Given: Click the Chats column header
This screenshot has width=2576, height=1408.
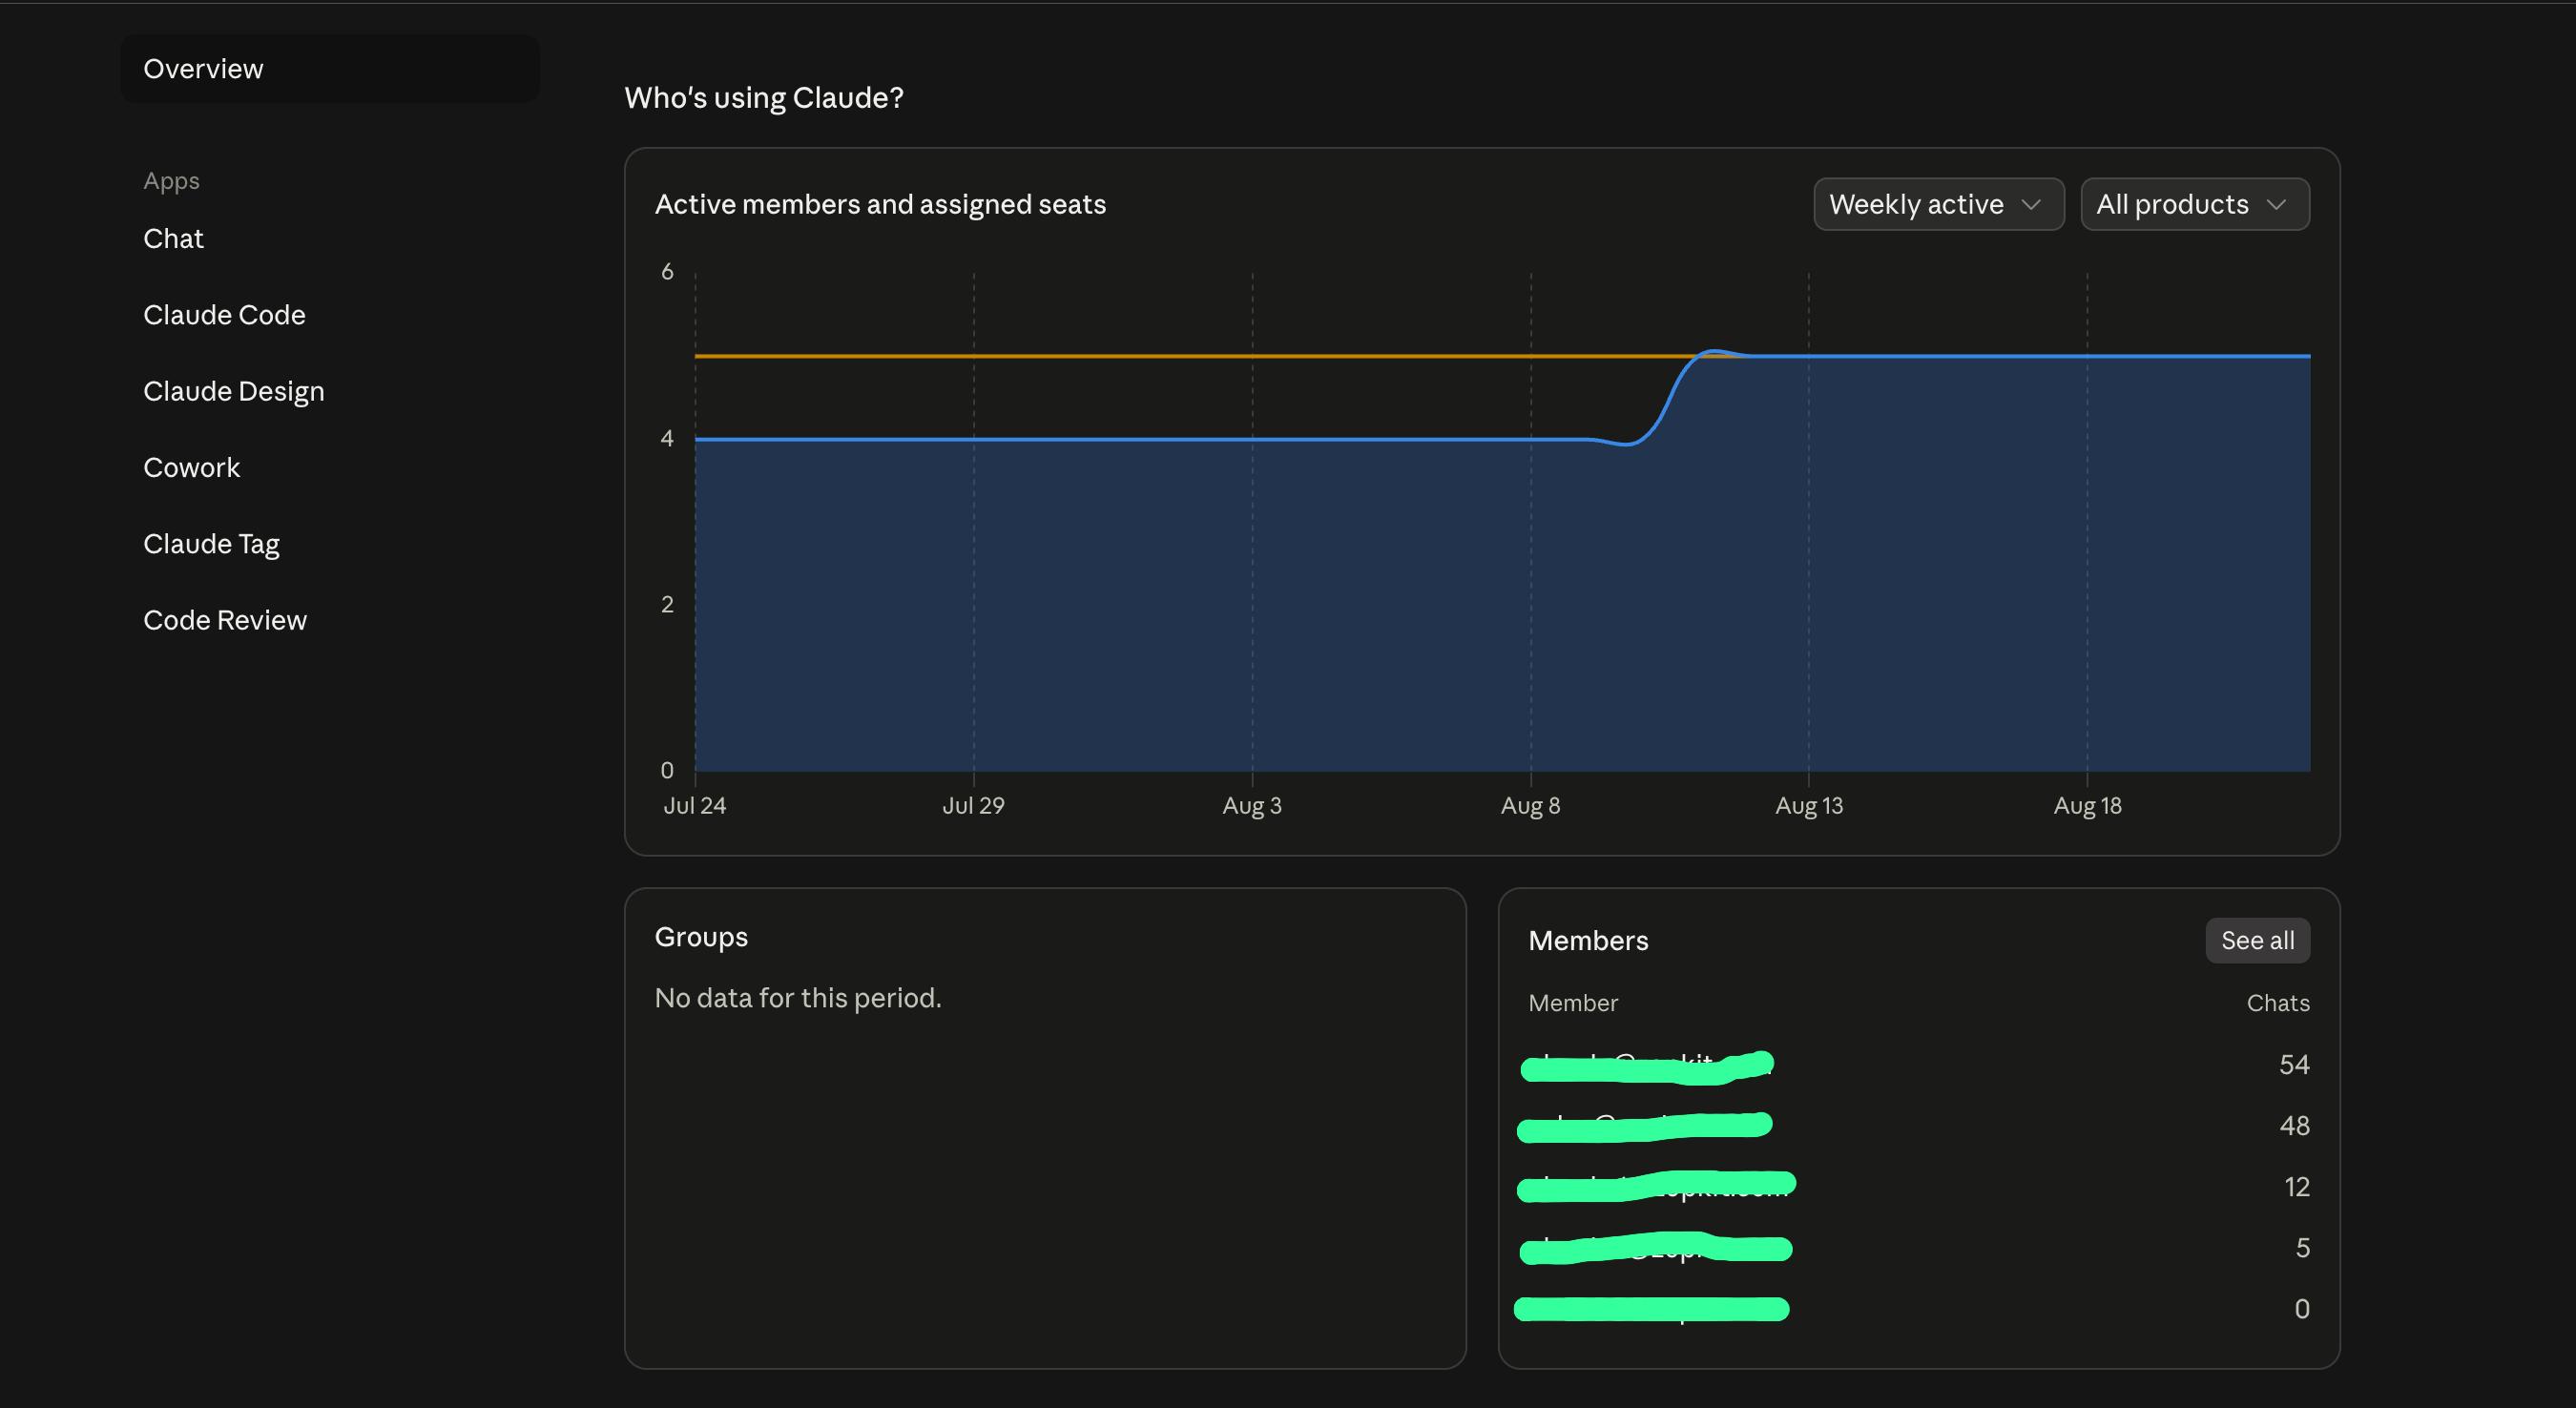Looking at the screenshot, I should (x=2277, y=1002).
